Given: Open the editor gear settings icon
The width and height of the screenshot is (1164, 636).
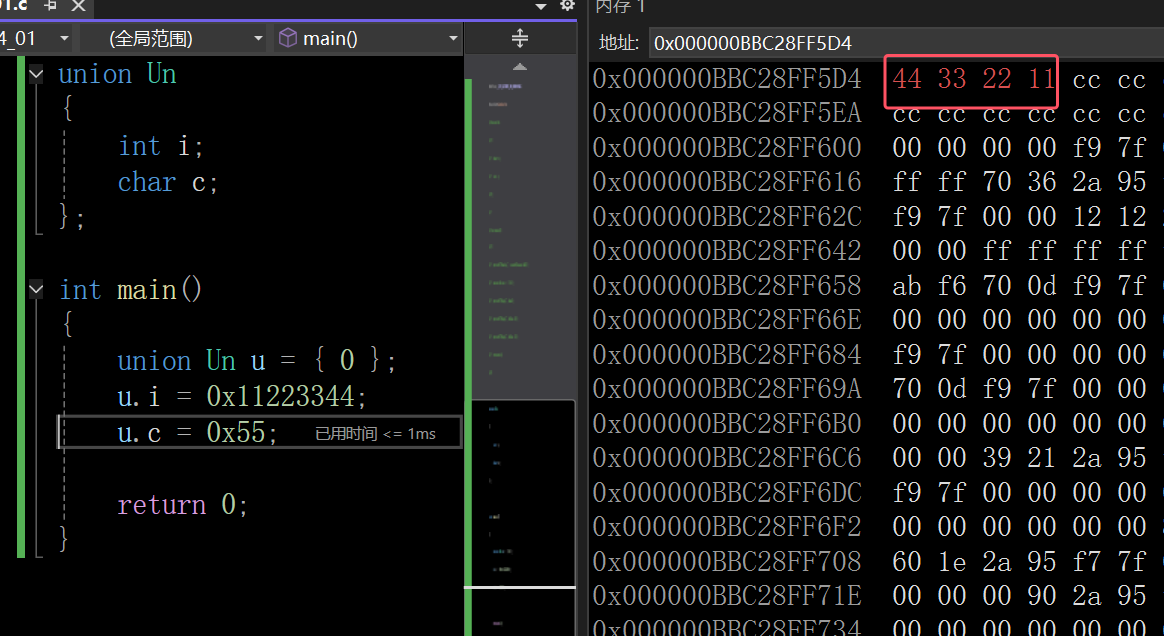Looking at the screenshot, I should pyautogui.click(x=567, y=5).
